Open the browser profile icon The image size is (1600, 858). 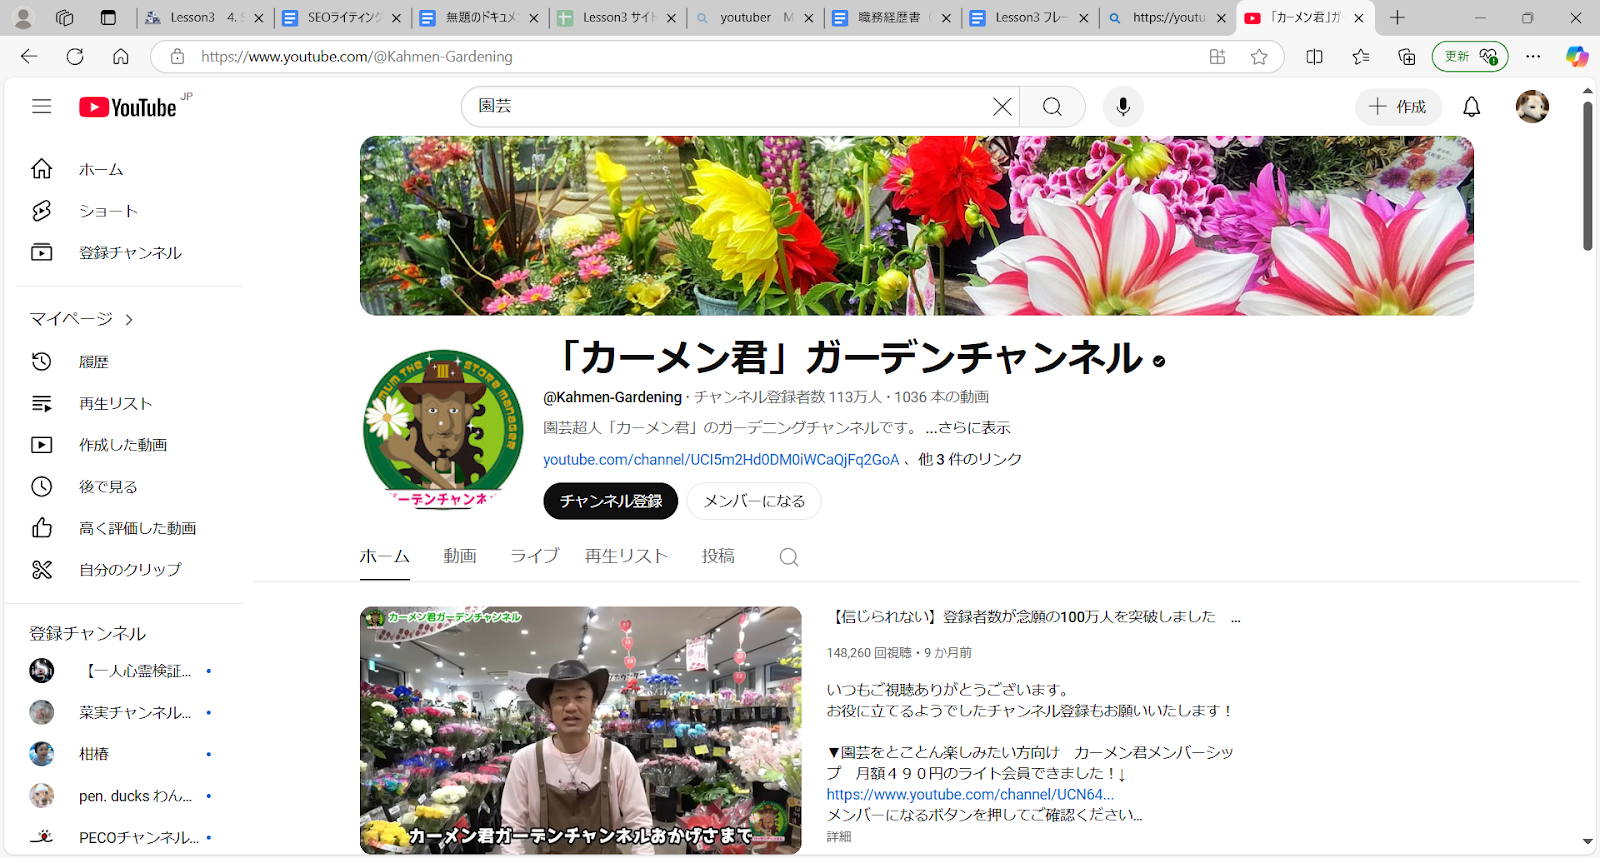pyautogui.click(x=23, y=17)
